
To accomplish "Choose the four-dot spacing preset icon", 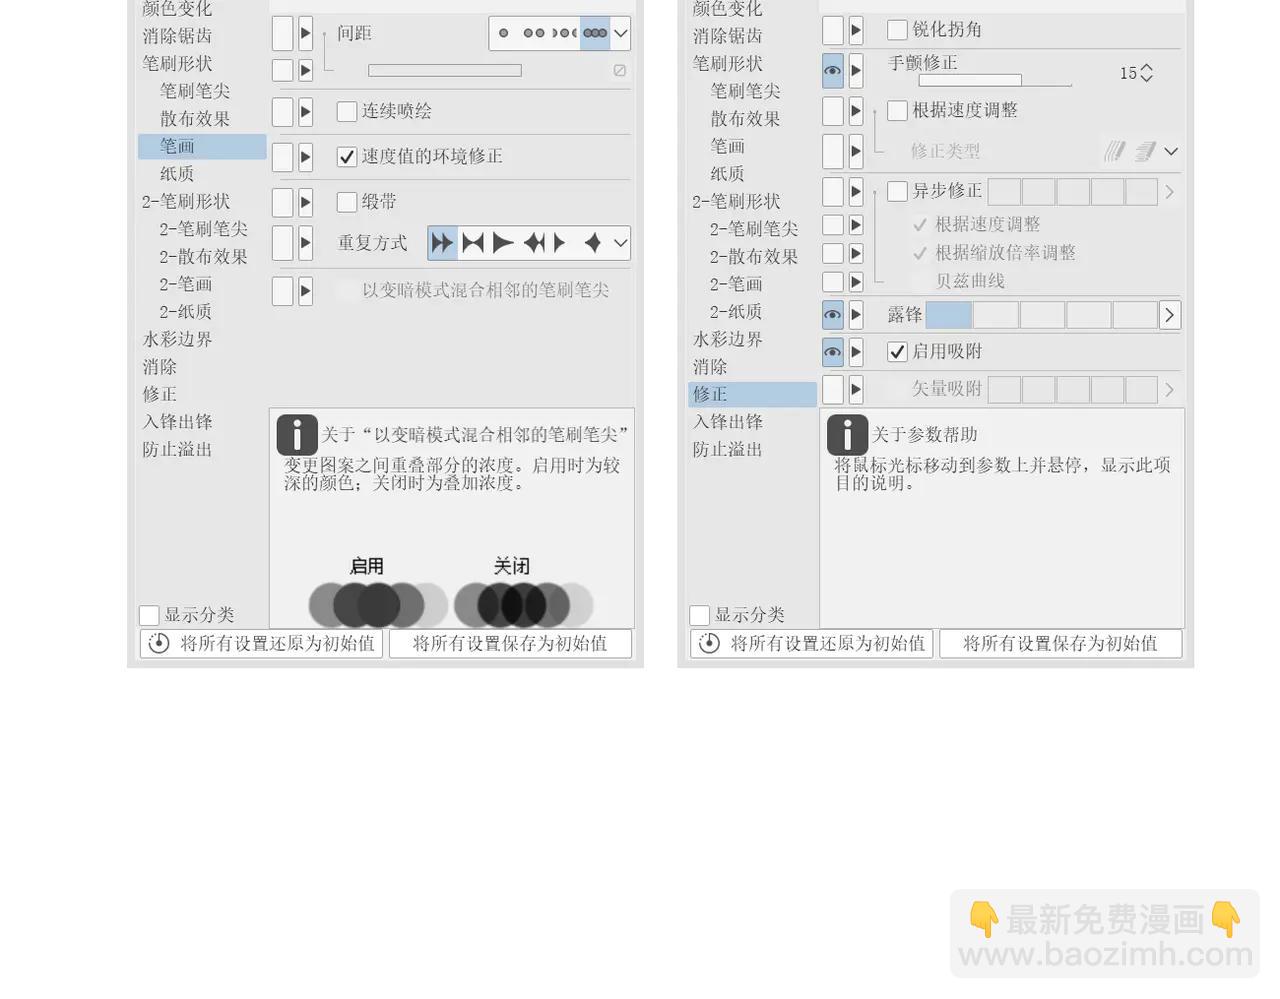I will (595, 33).
